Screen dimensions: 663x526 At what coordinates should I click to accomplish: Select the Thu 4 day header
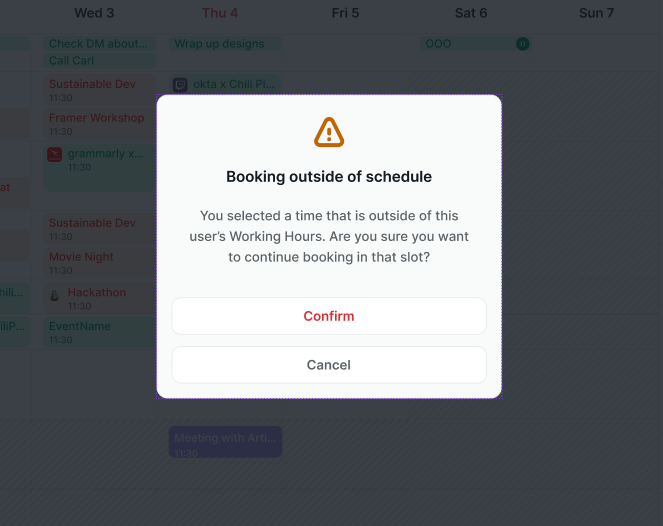point(220,13)
